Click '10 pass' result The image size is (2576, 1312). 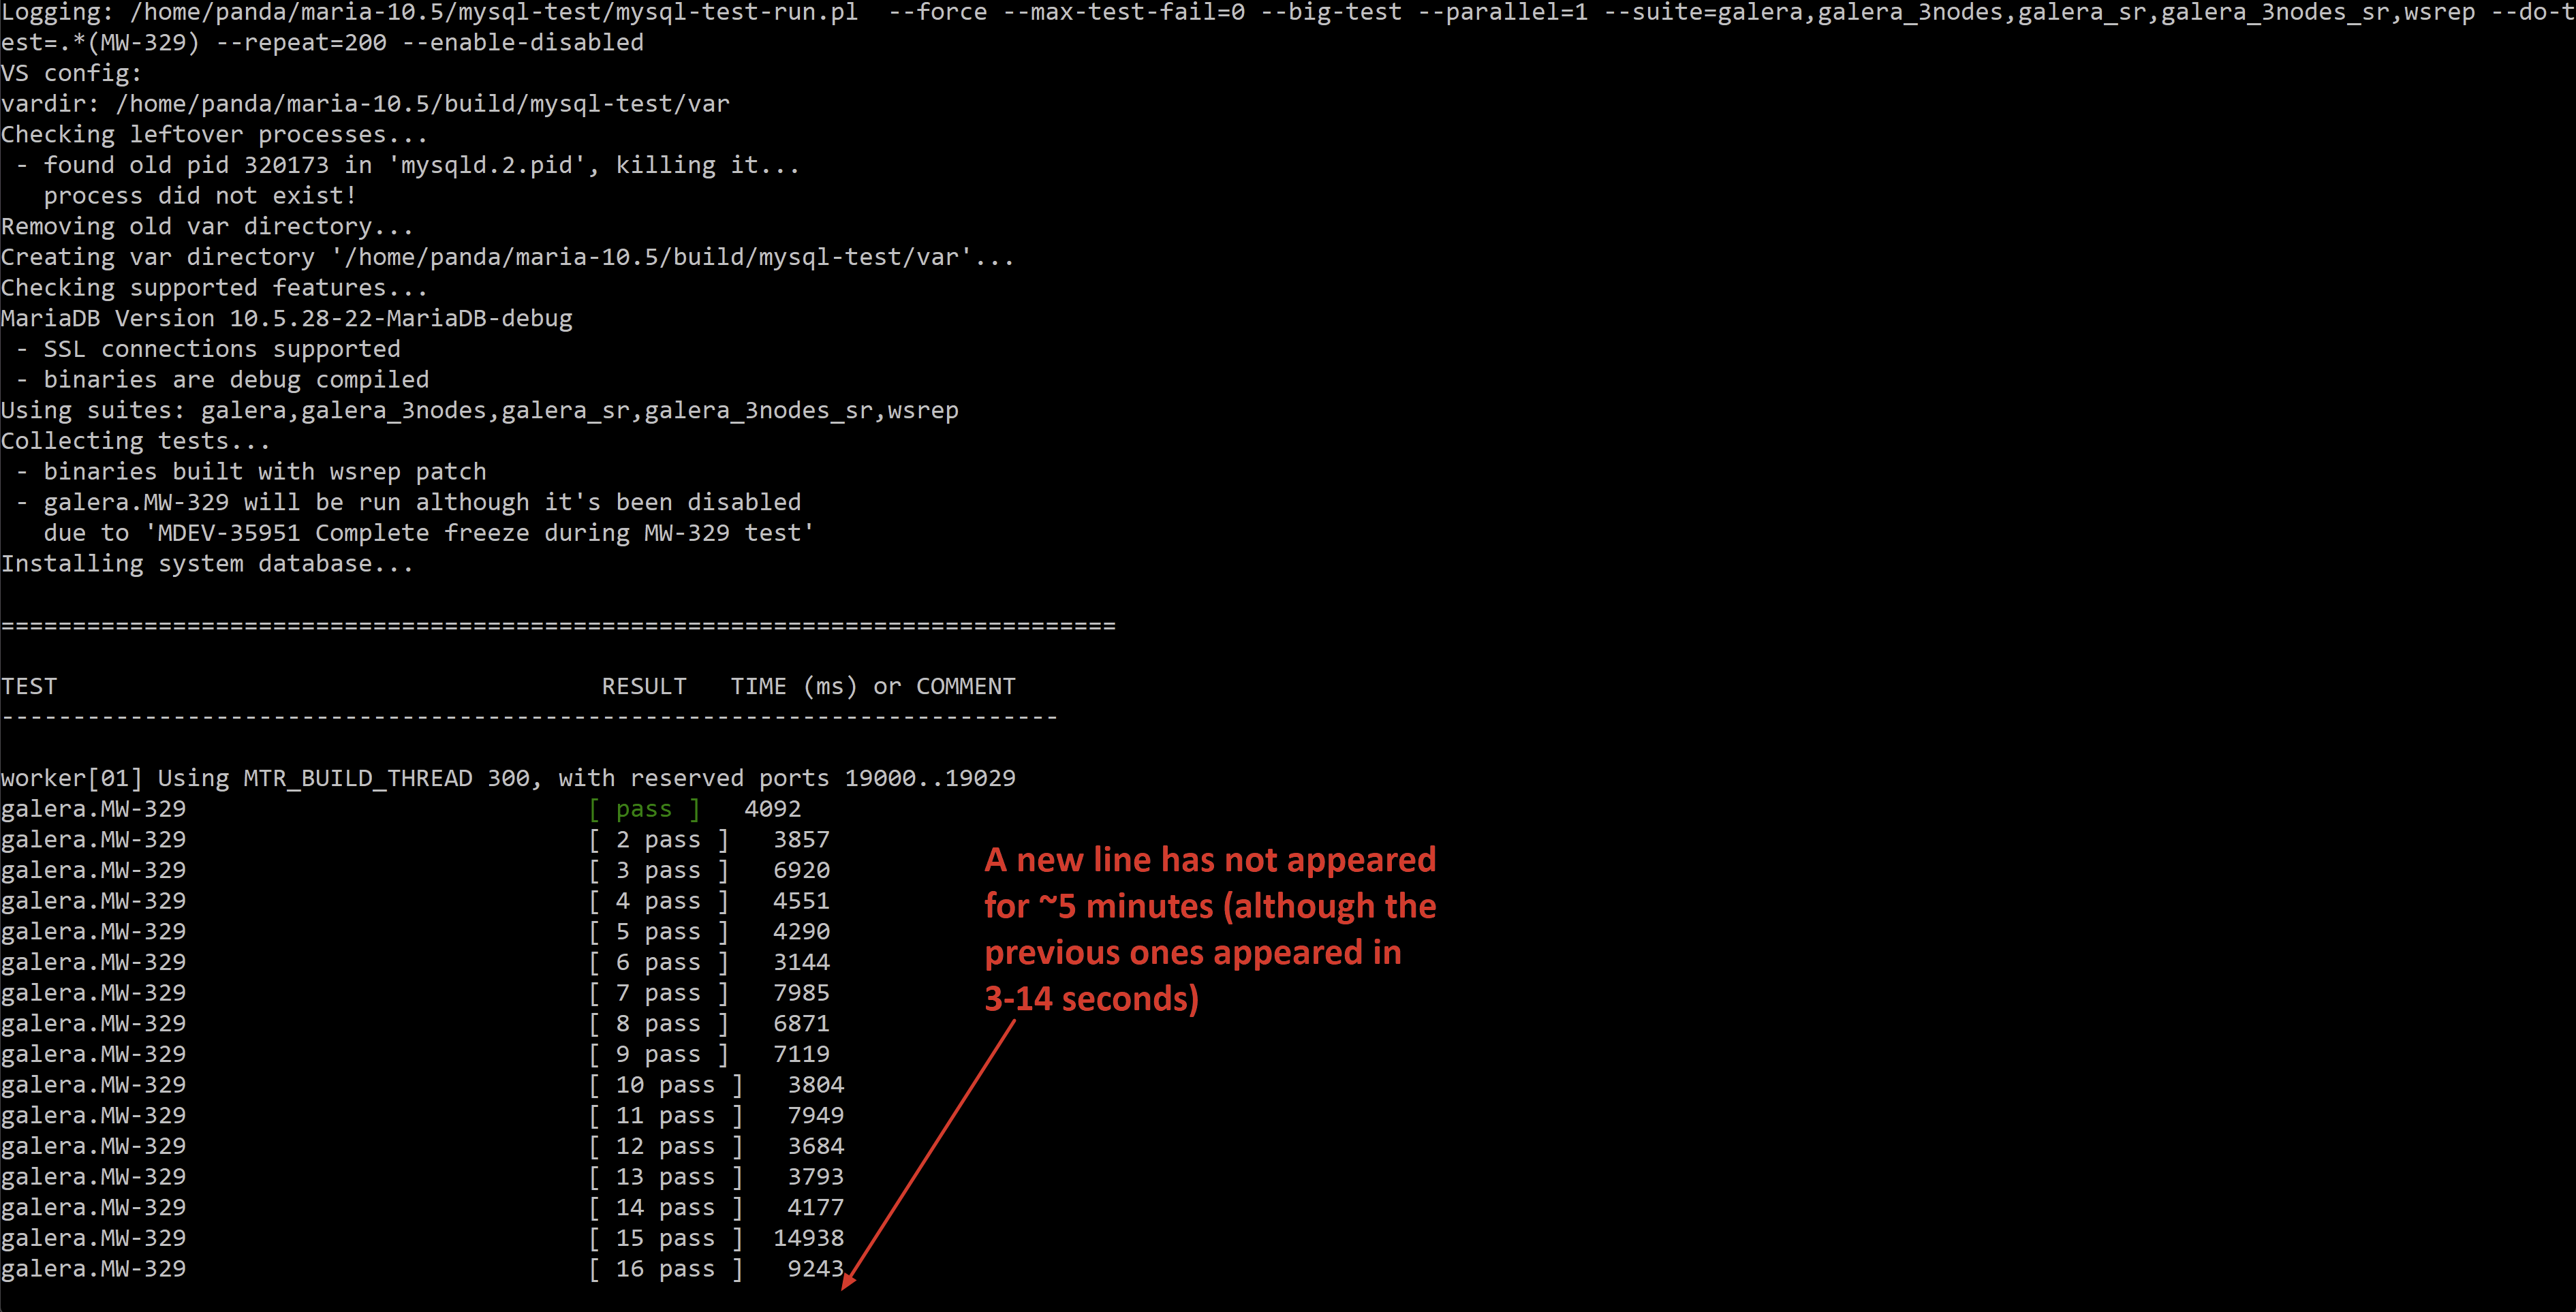(665, 1085)
